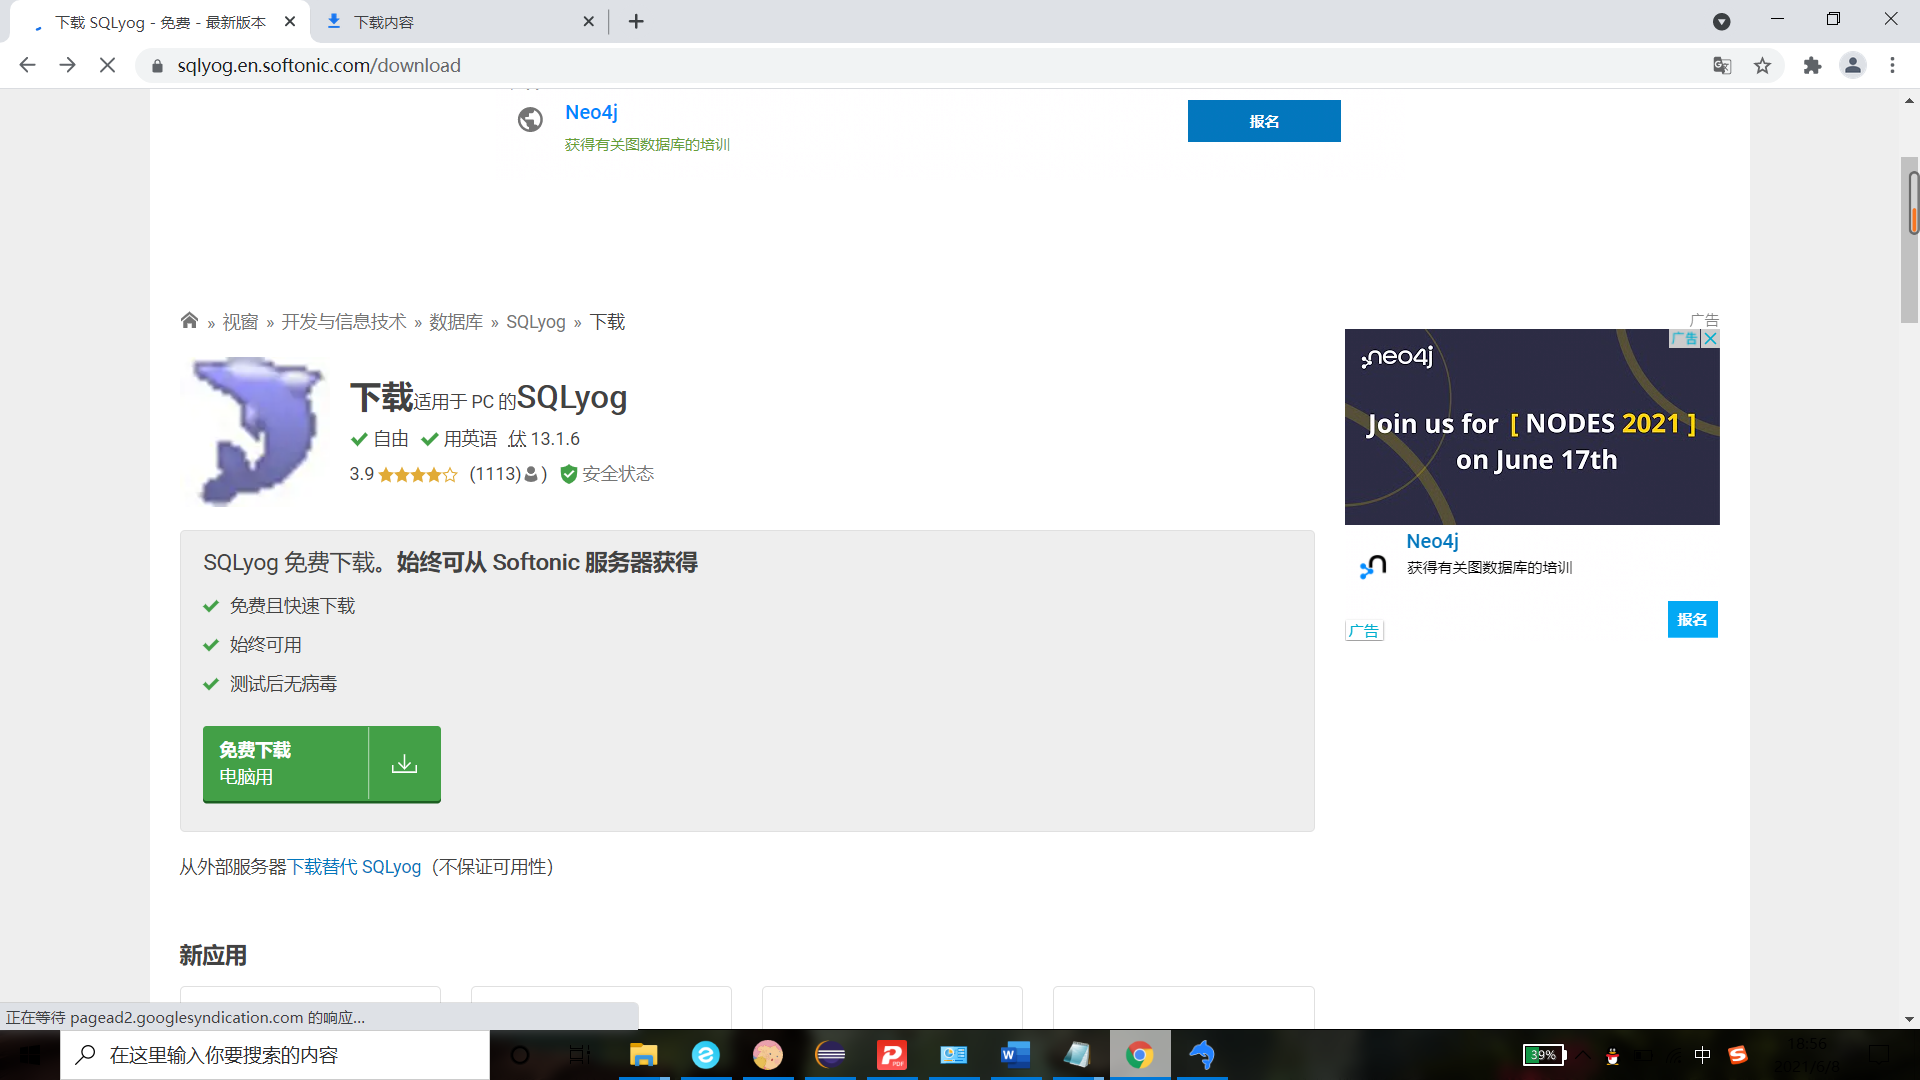1920x1080 pixels.
Task: Open a new browser tab
Action: (x=636, y=22)
